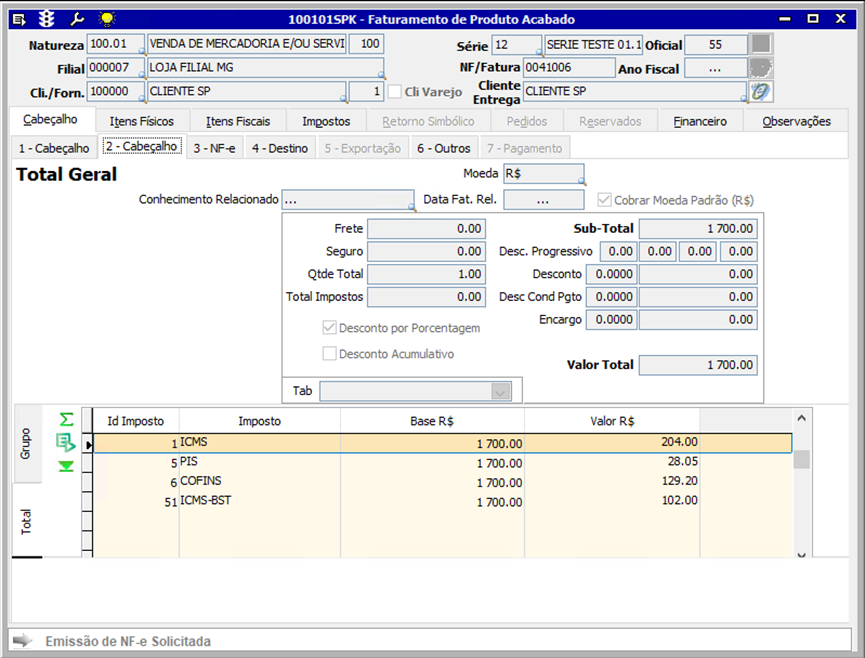Click the green sigma sum icon
The height and width of the screenshot is (658, 865).
(66, 419)
